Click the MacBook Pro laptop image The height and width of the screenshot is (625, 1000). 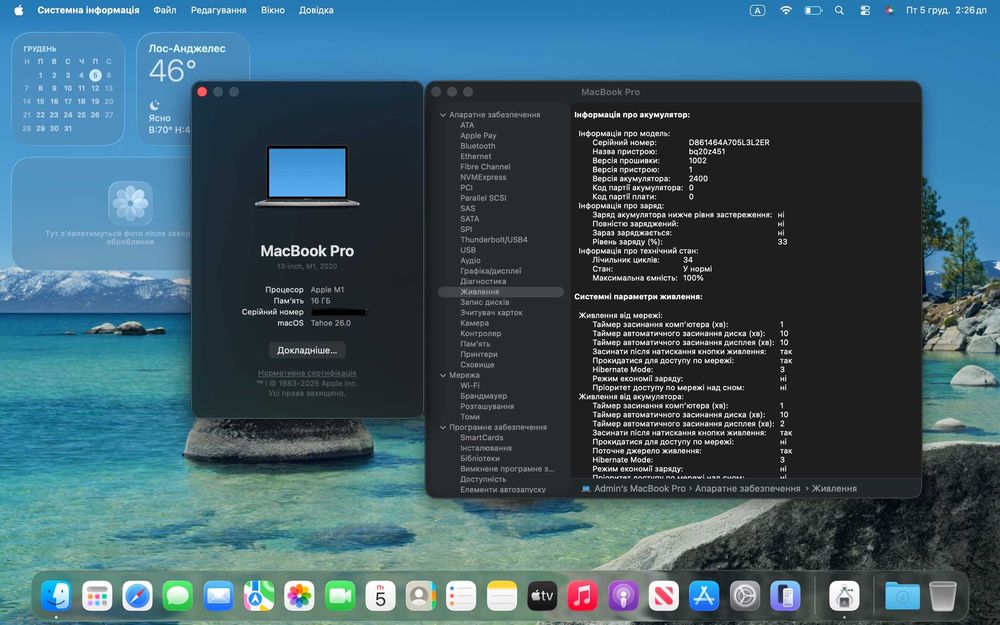[x=307, y=177]
